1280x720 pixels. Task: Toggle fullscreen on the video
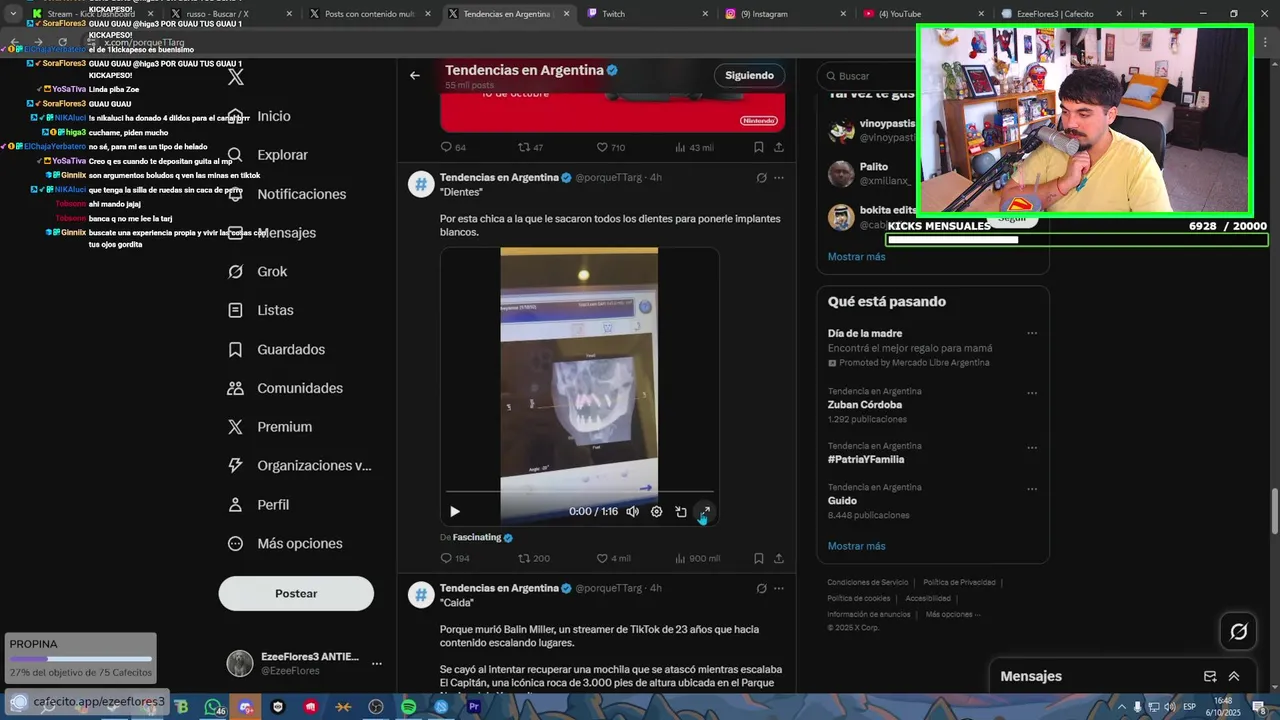[x=705, y=511]
